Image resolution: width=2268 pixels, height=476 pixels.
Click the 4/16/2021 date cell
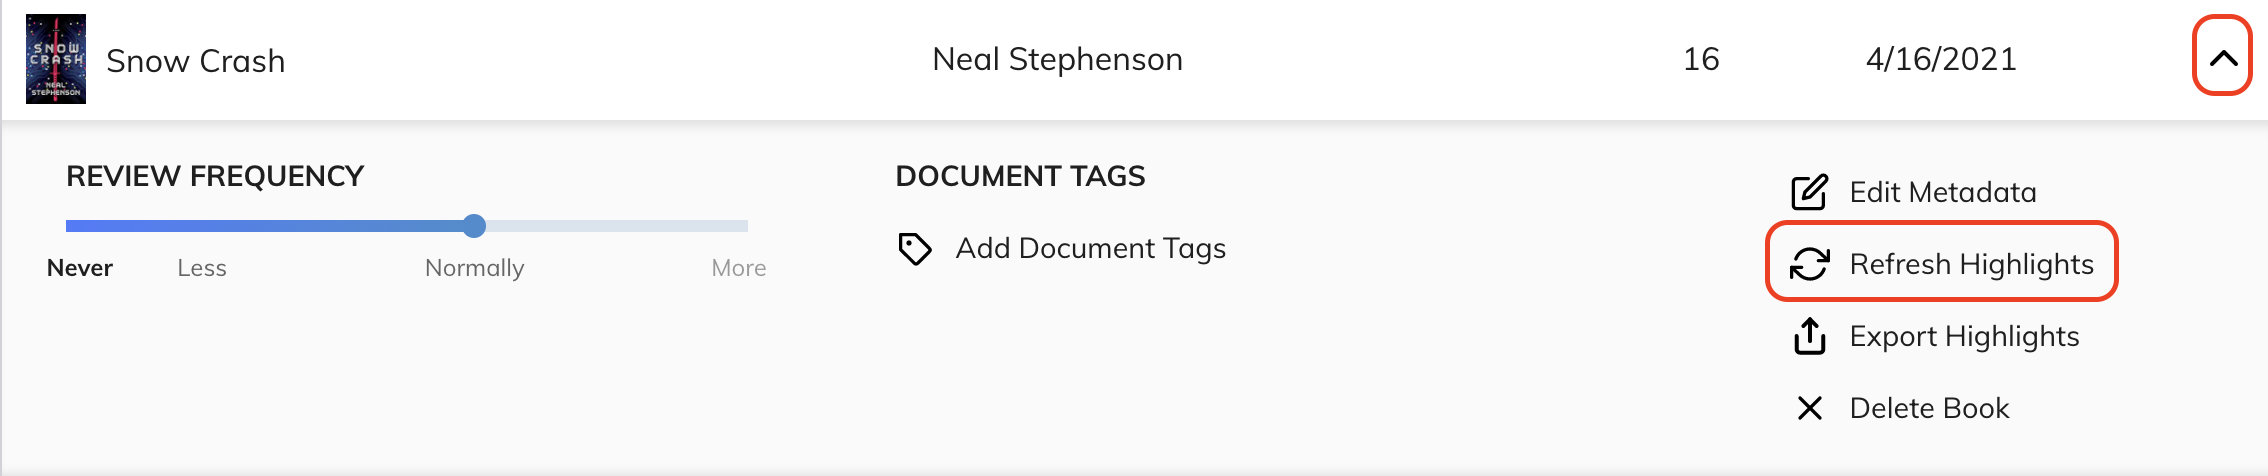(x=1941, y=59)
